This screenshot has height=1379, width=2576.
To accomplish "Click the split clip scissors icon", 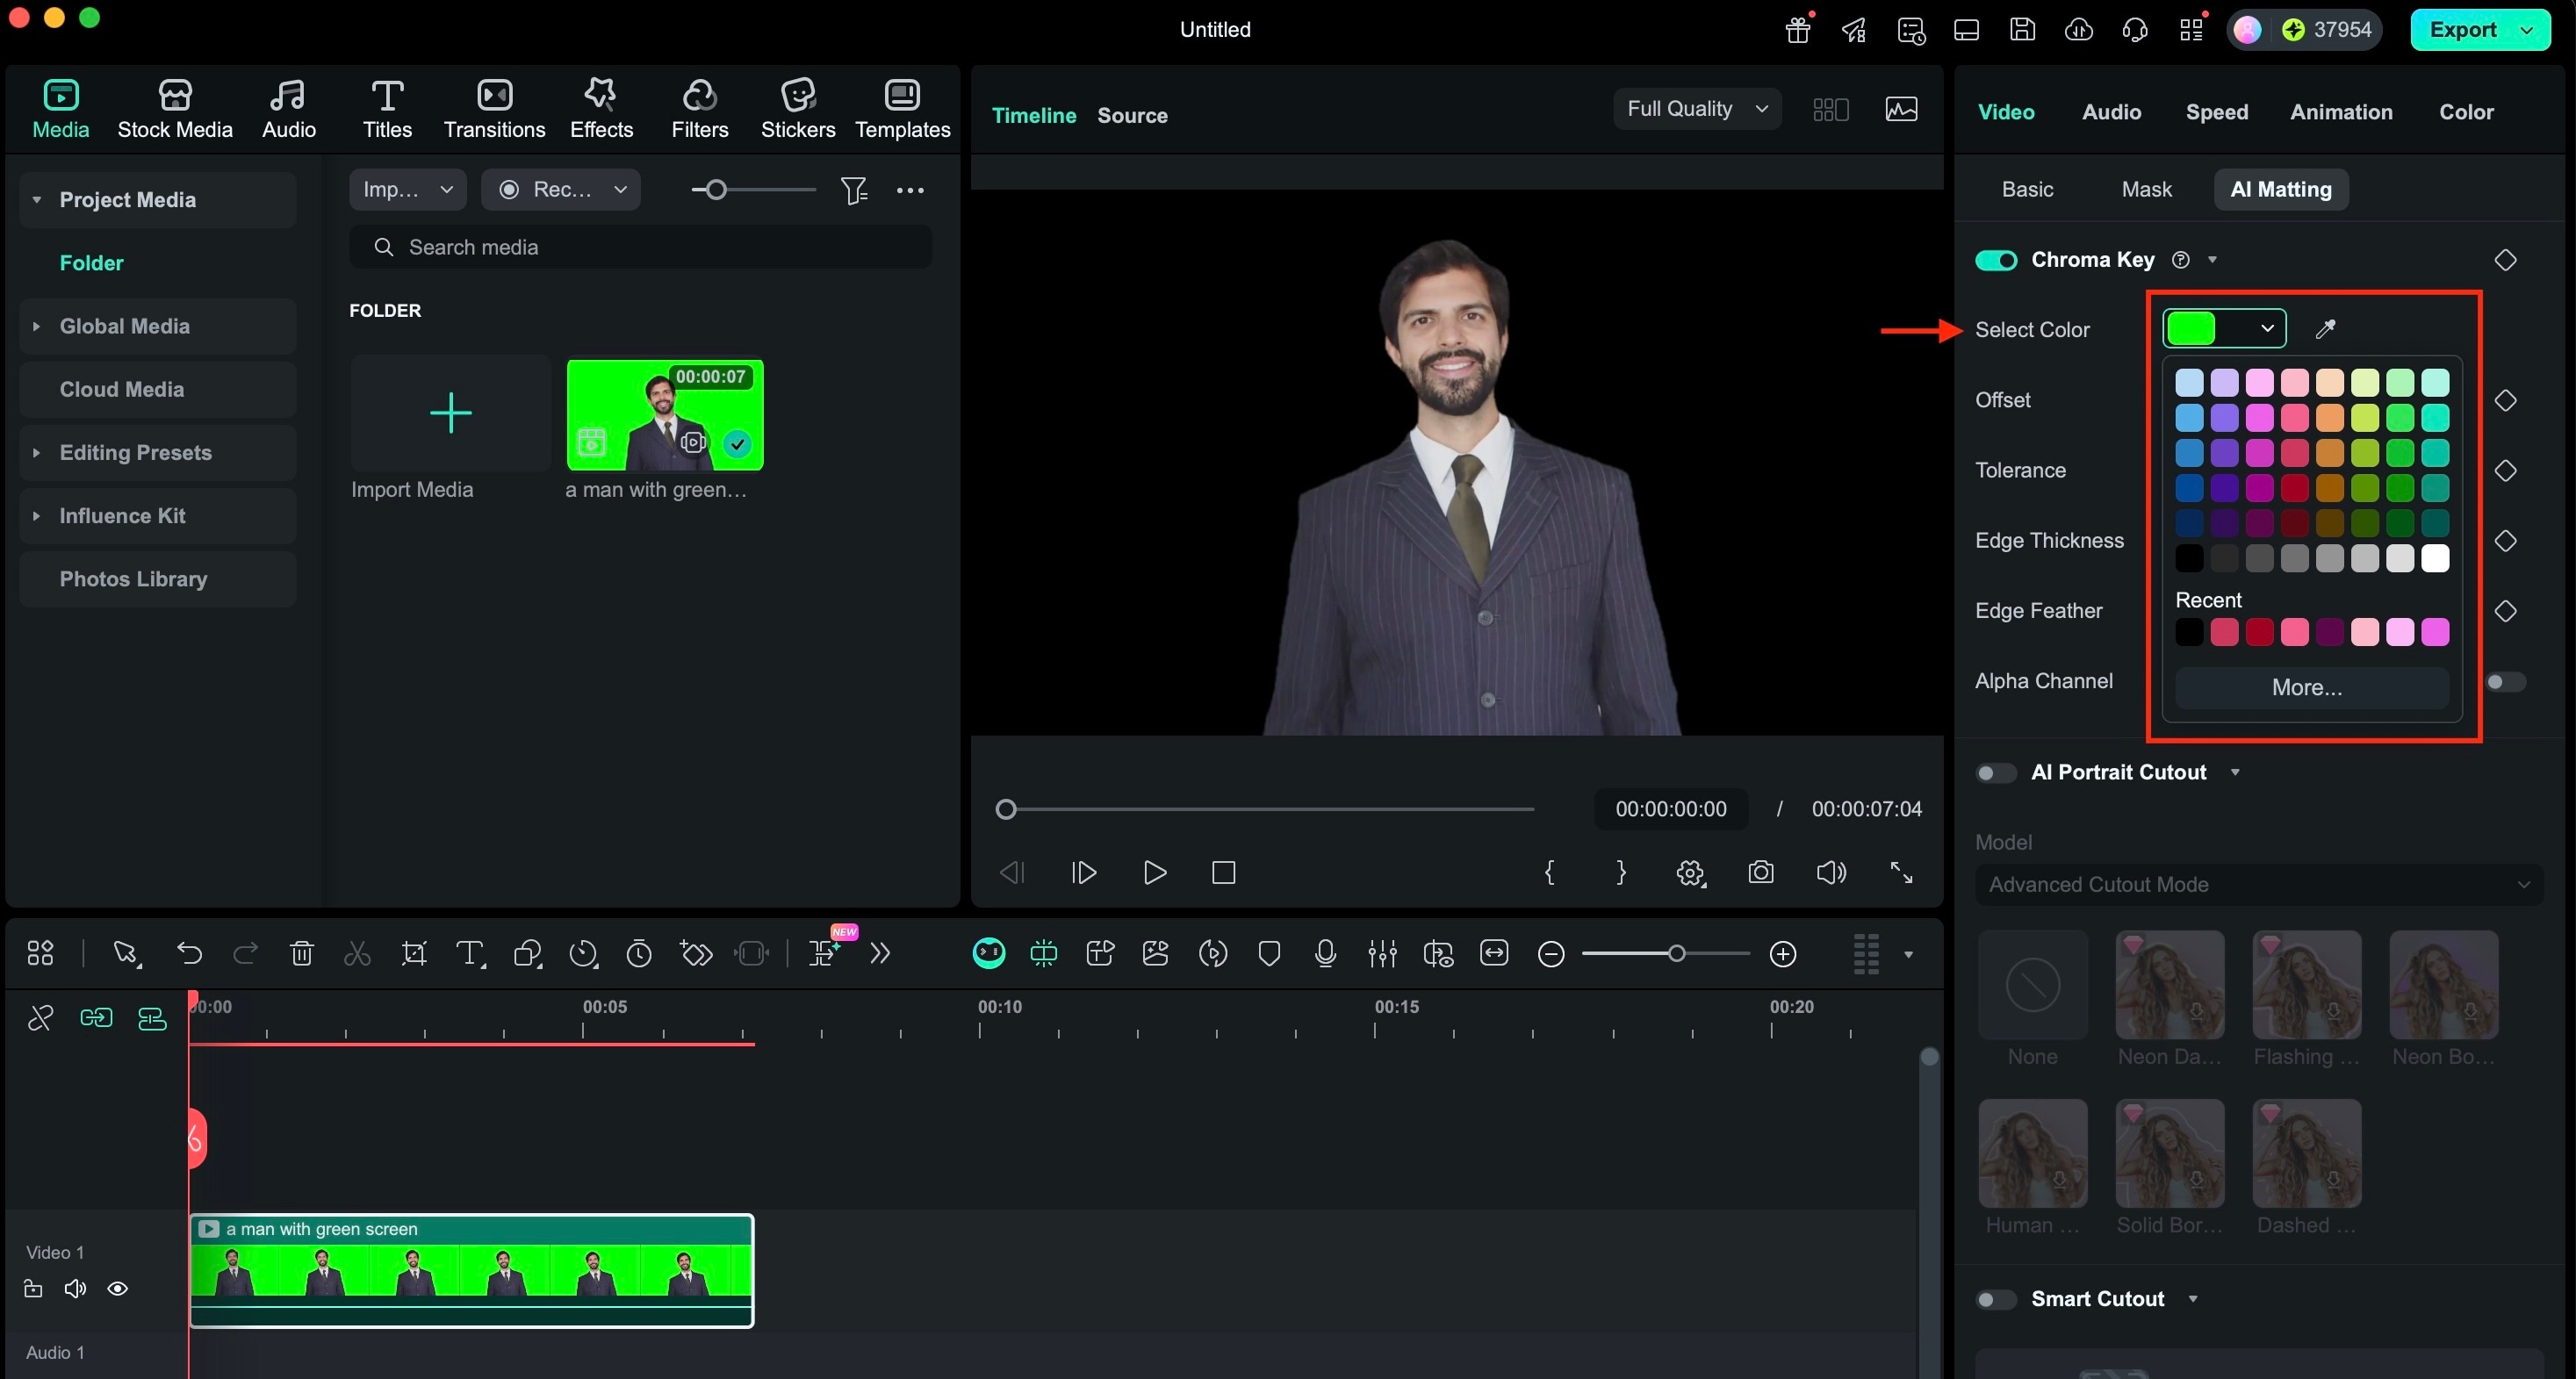I will (357, 953).
